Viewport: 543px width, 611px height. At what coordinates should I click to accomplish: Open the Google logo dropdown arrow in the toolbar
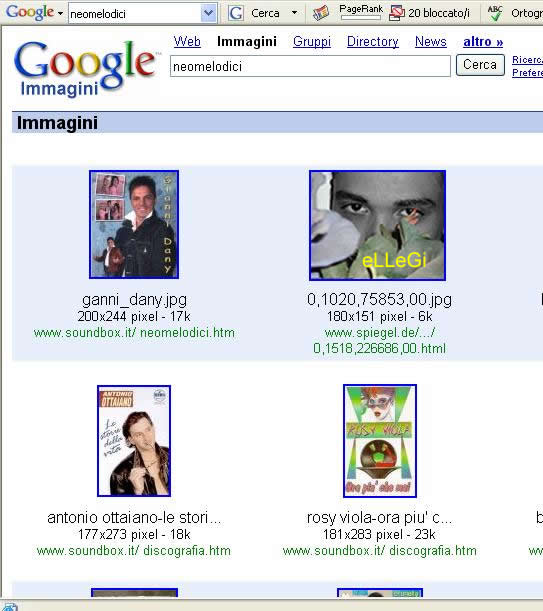tap(60, 13)
